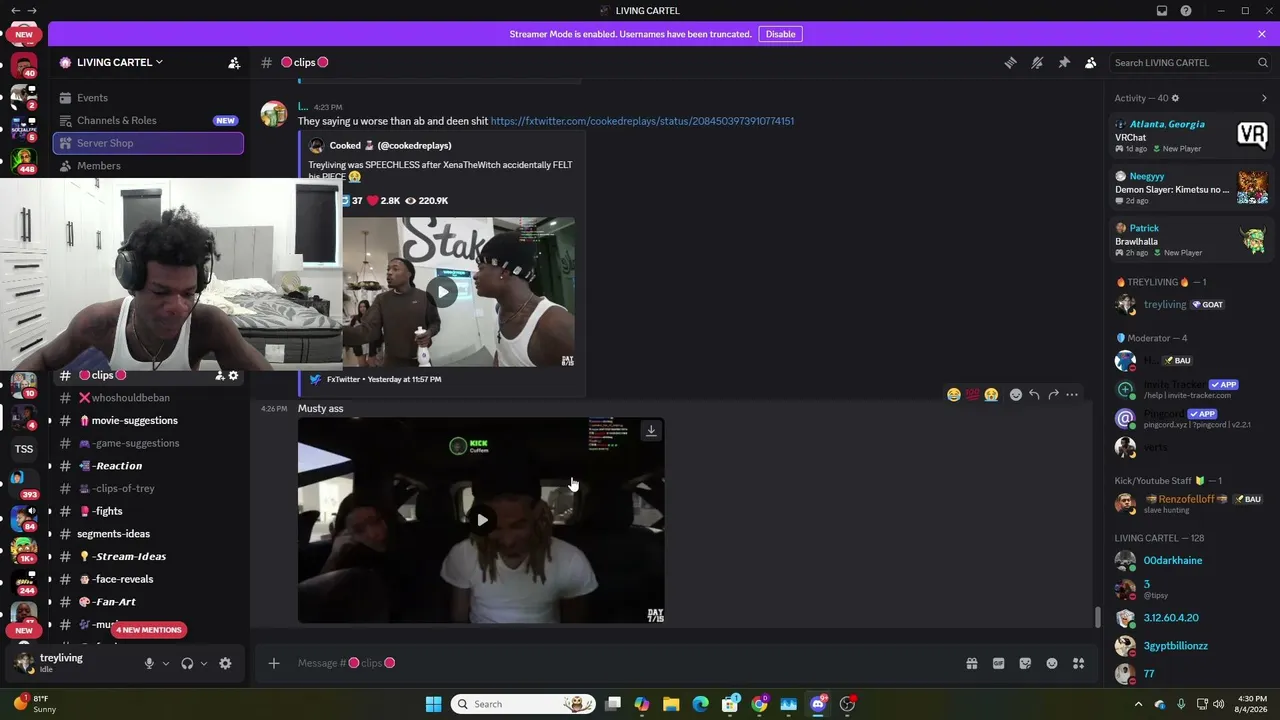Jump to 4 NEW MENTIONS

pyautogui.click(x=149, y=630)
